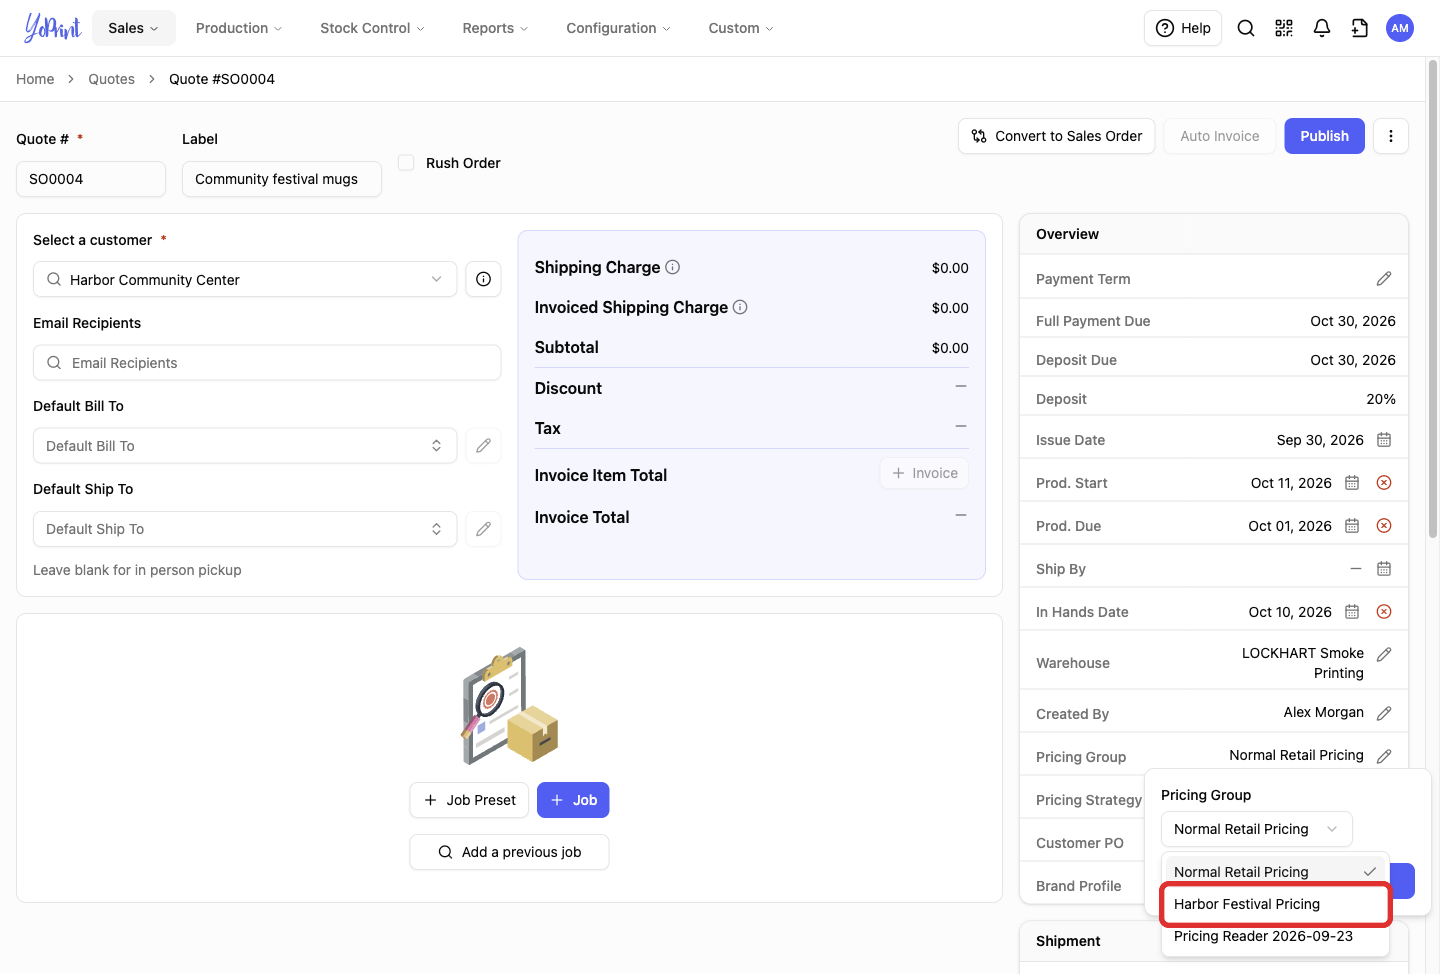Publish the quote

point(1325,136)
